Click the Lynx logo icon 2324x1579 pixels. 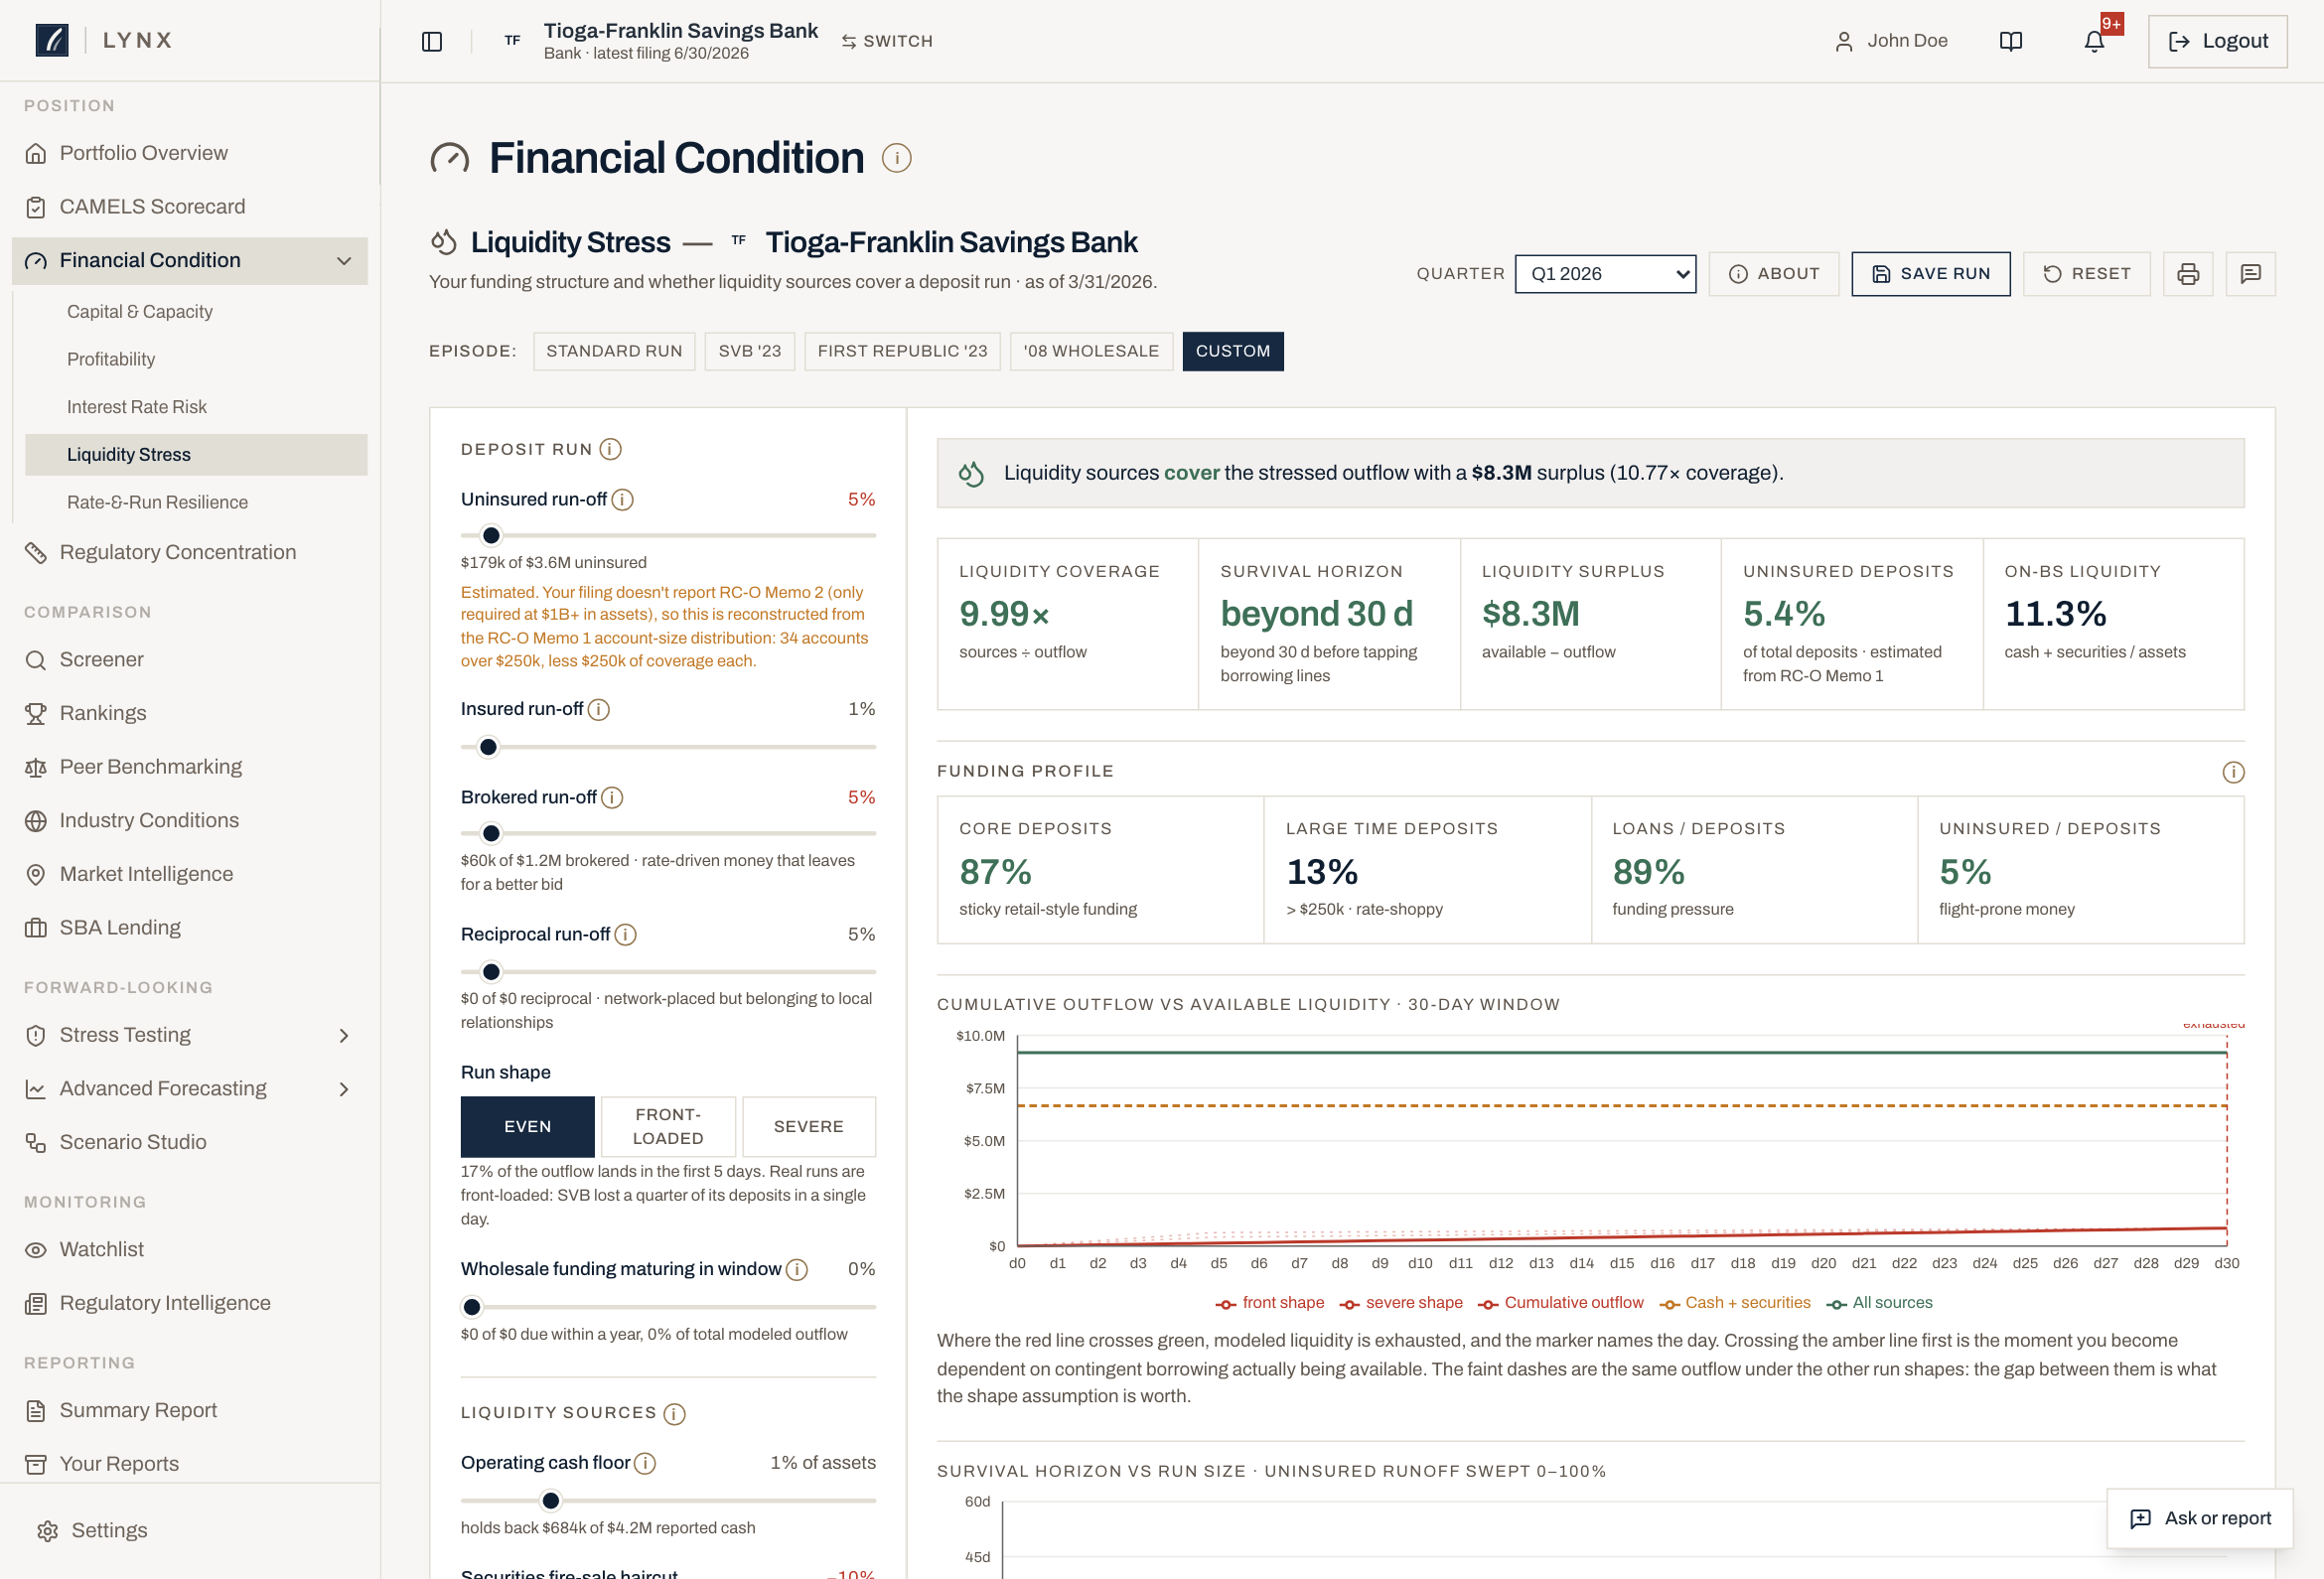click(x=52, y=40)
